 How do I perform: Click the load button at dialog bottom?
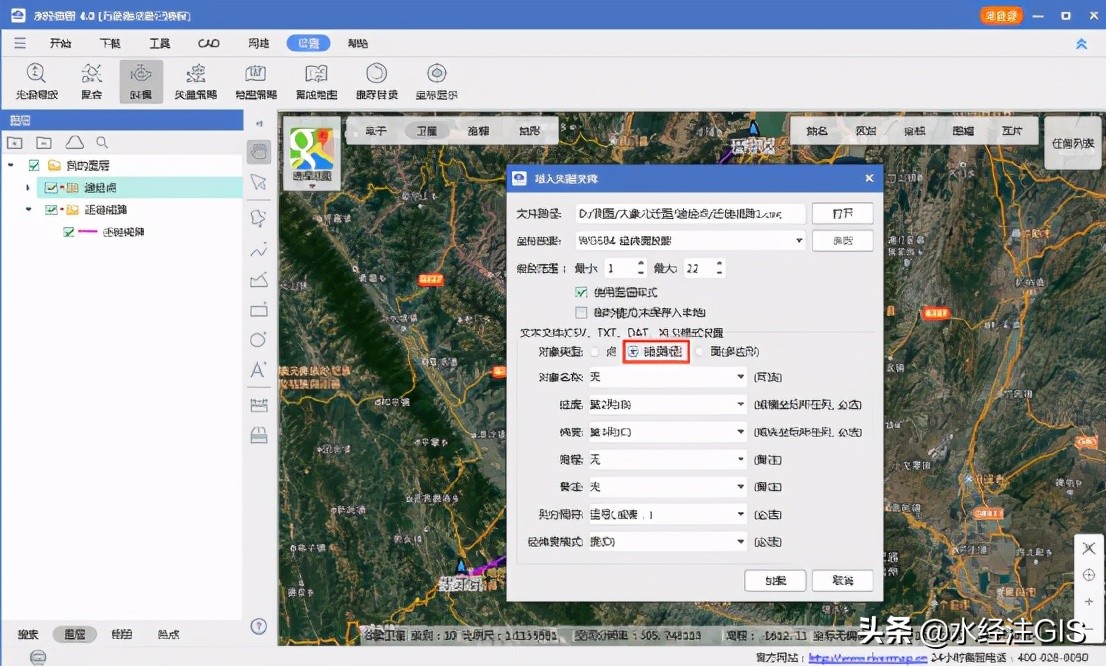click(775, 581)
